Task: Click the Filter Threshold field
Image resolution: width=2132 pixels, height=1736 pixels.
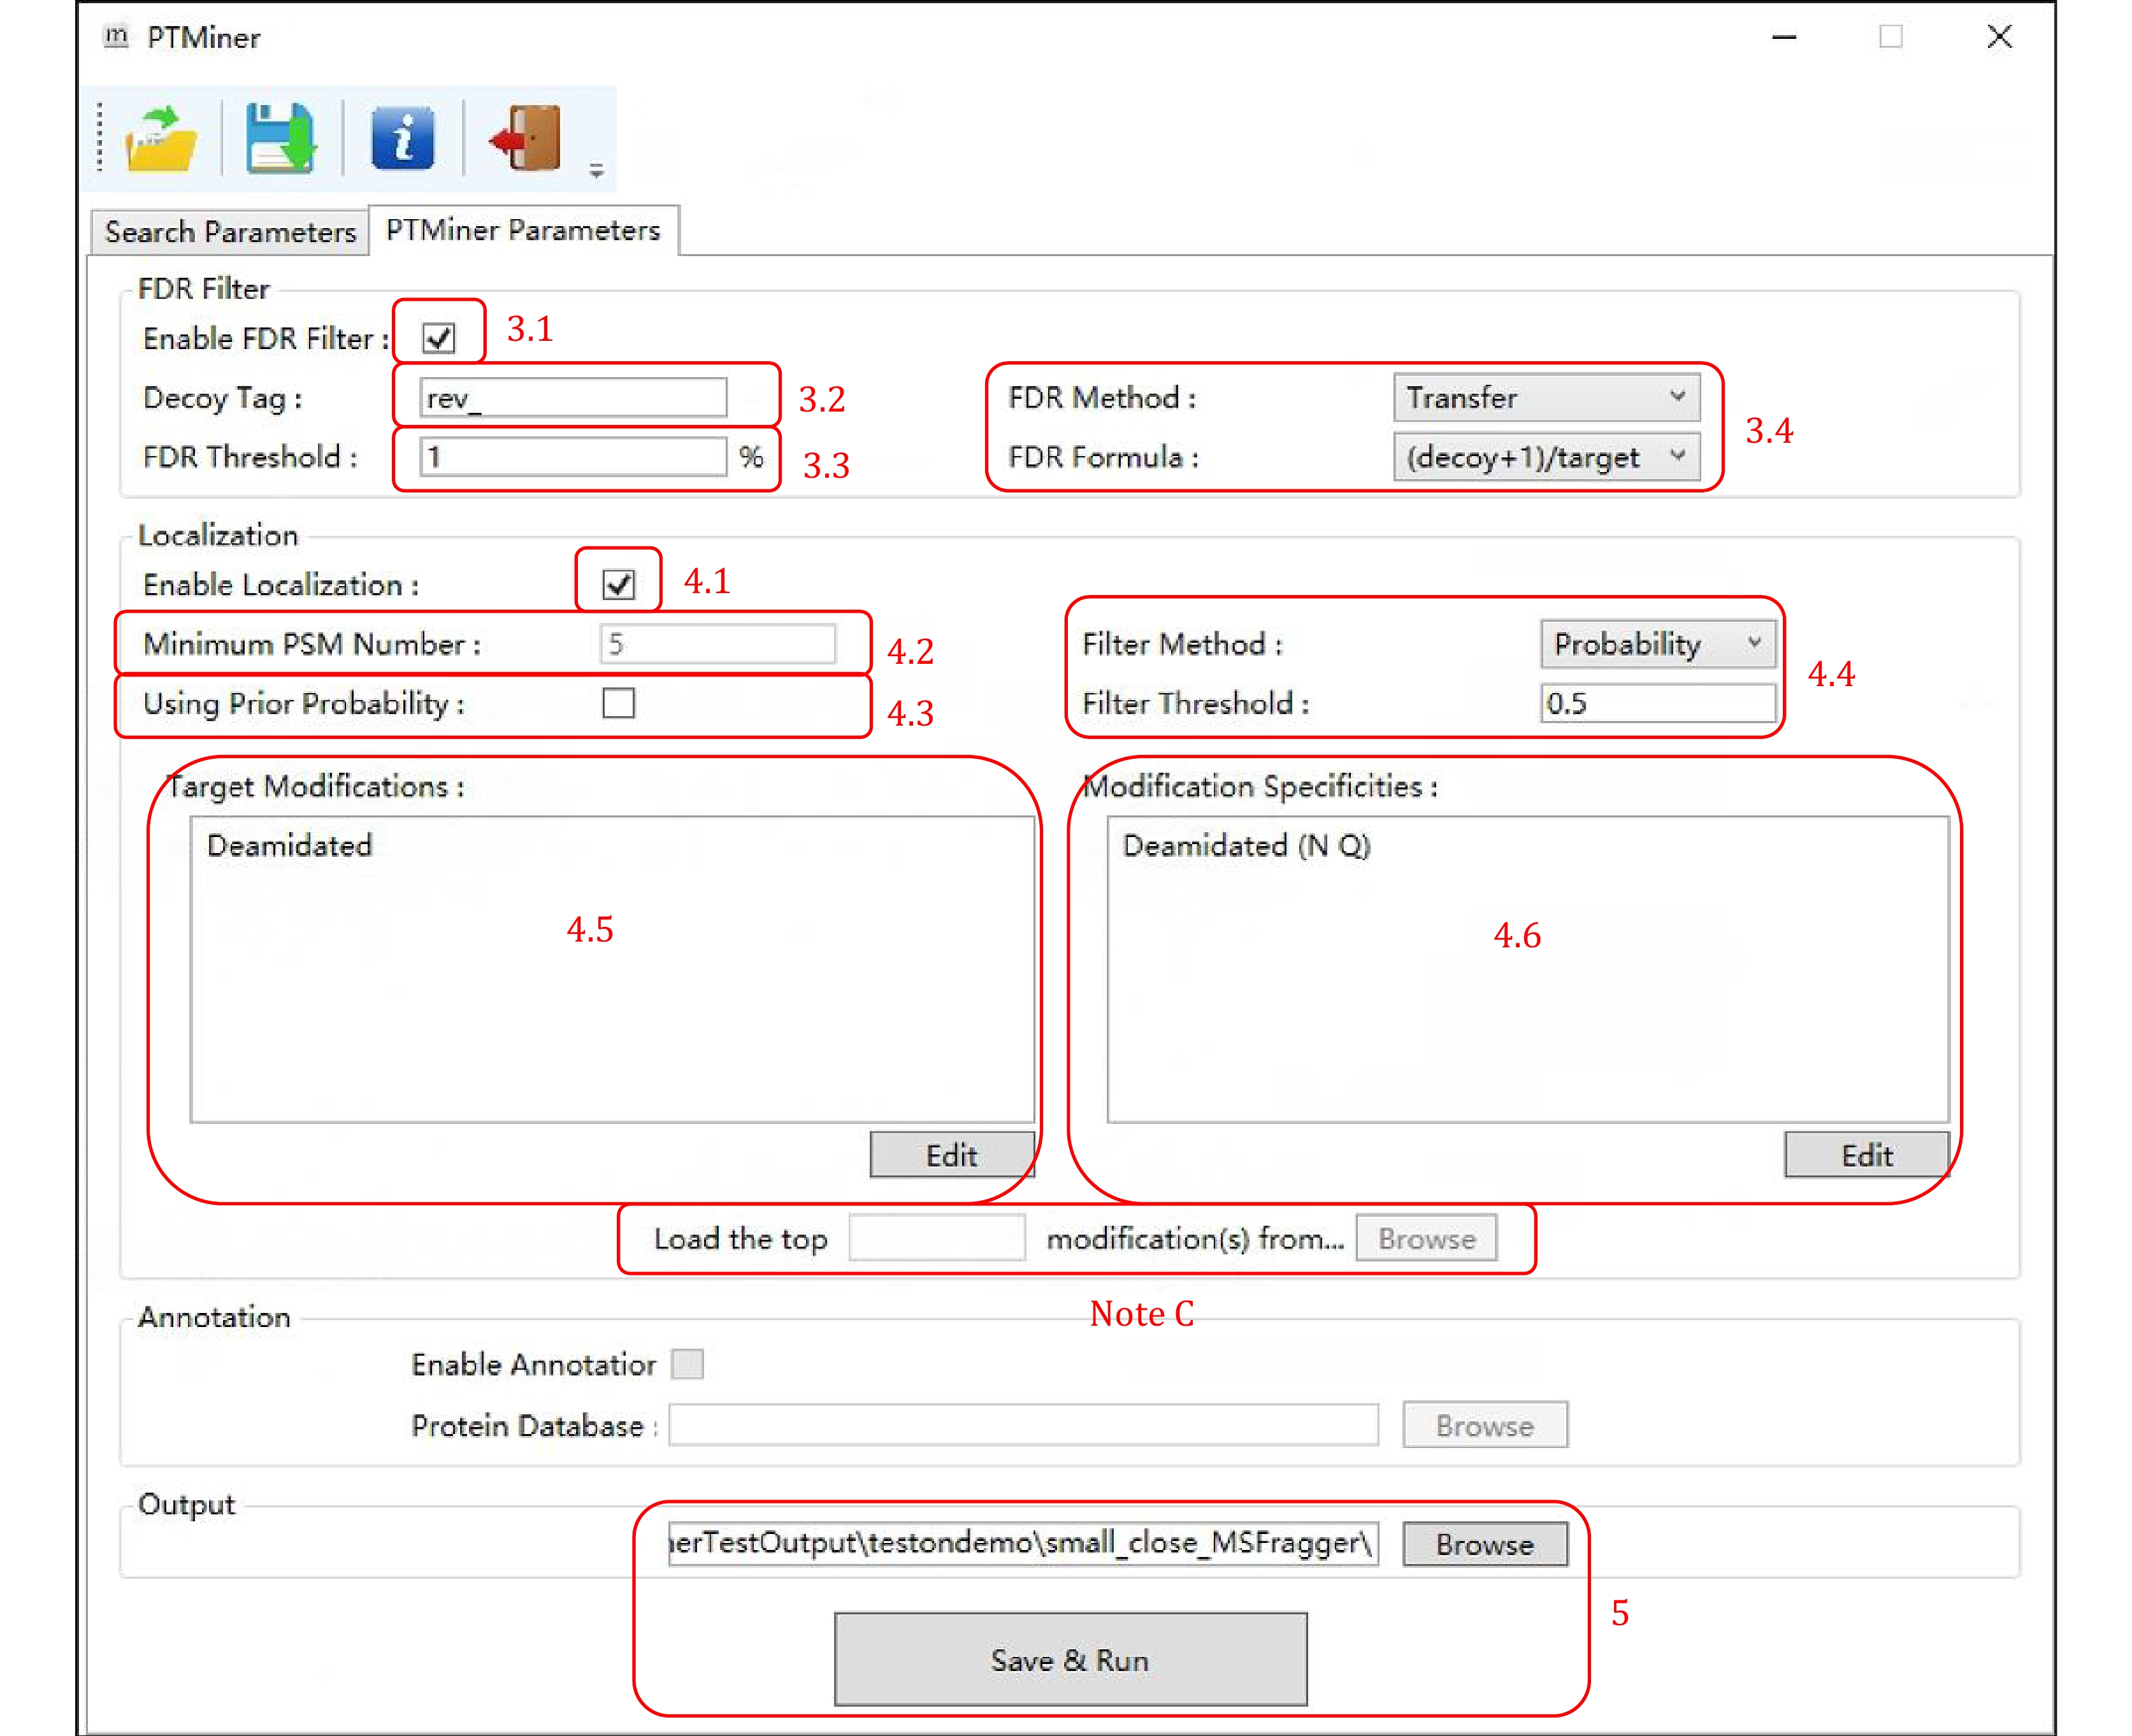Action: coord(1658,703)
